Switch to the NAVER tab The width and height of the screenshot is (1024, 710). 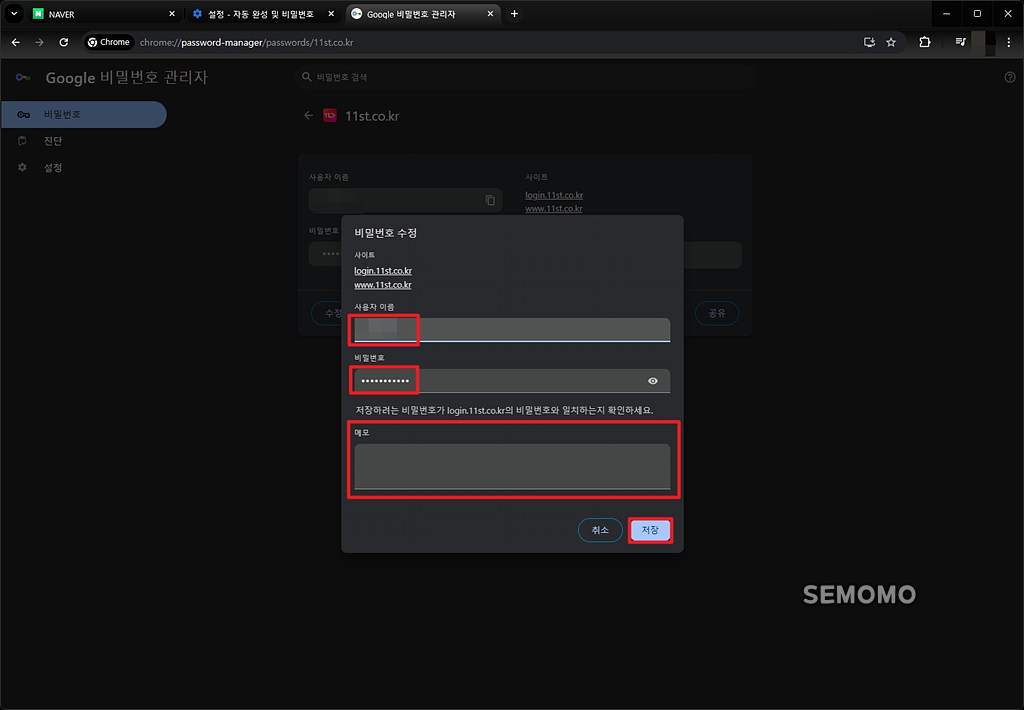(104, 14)
